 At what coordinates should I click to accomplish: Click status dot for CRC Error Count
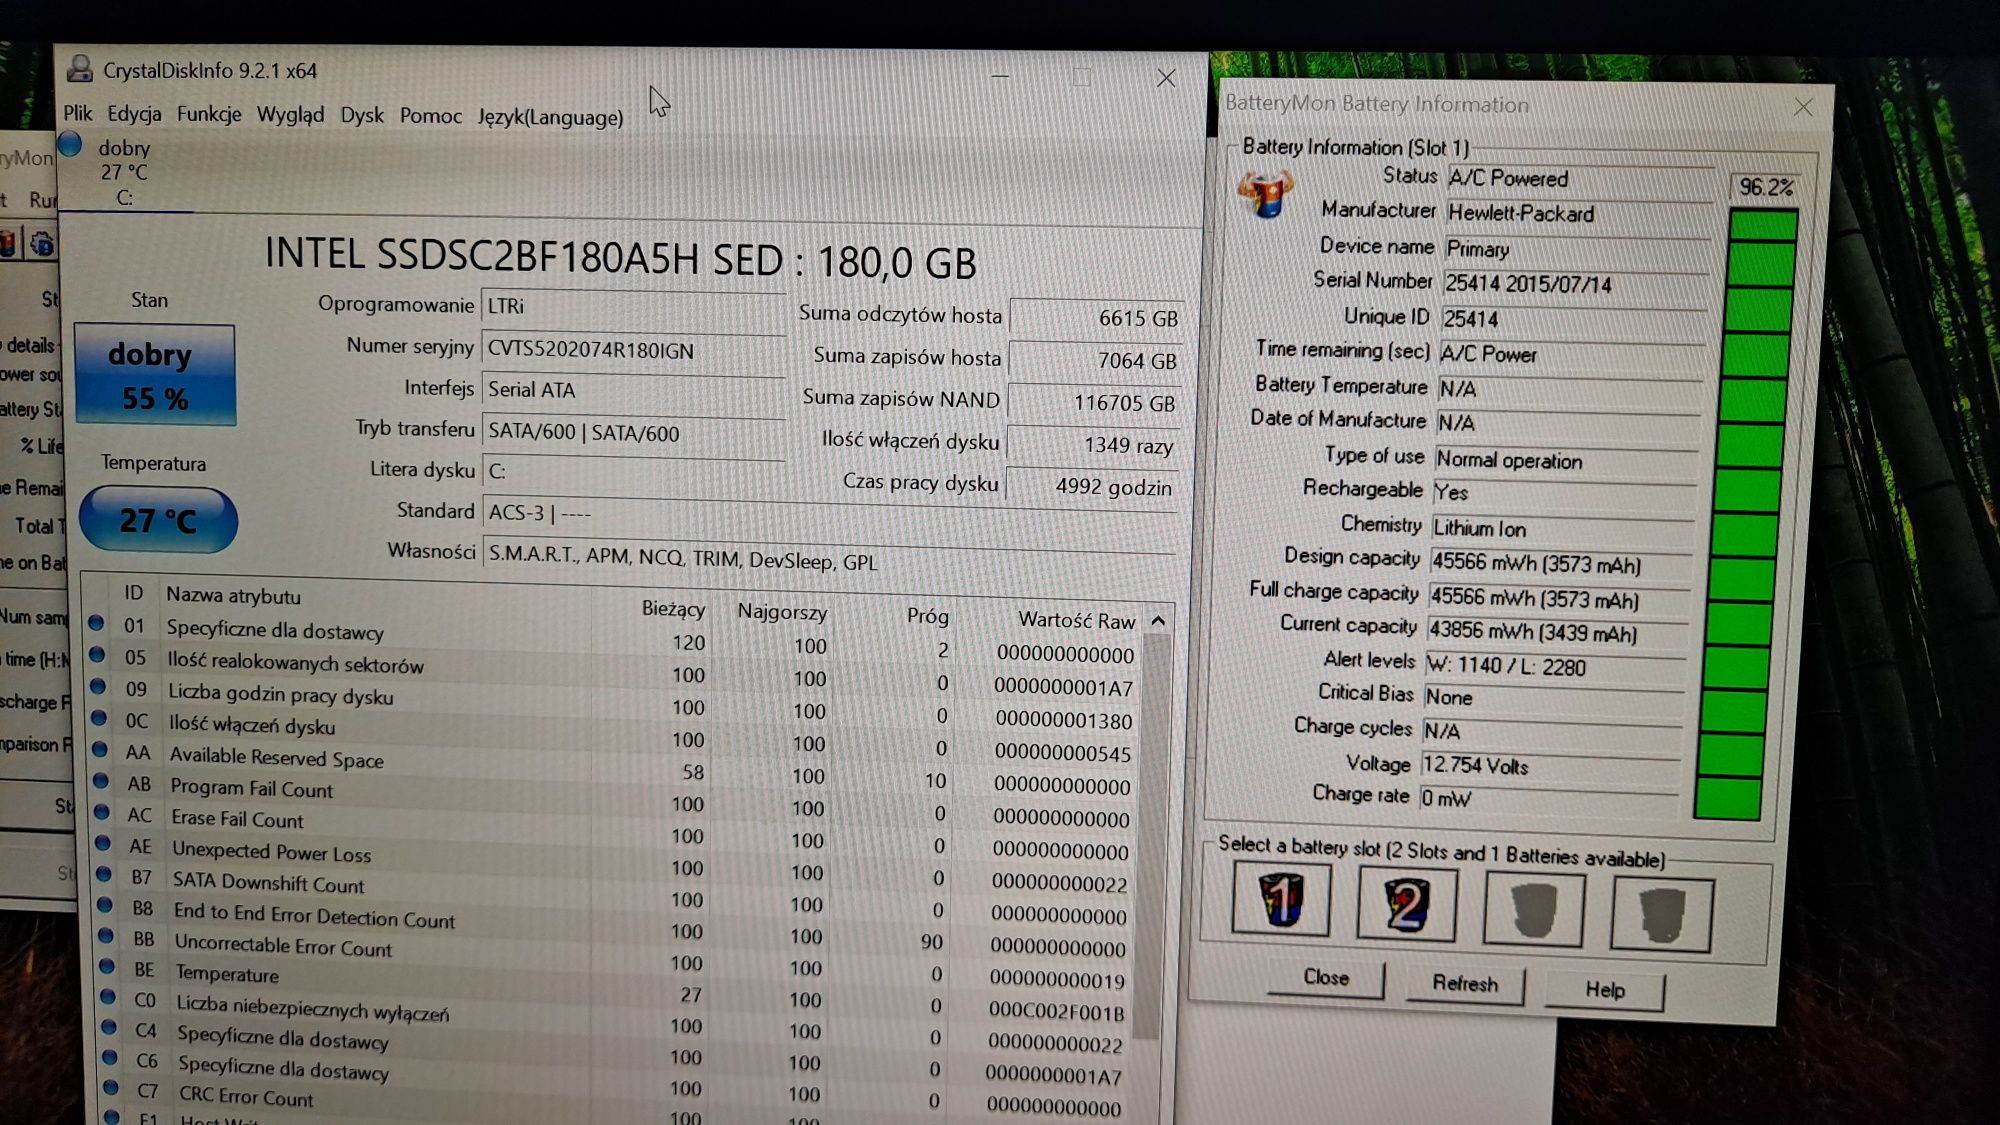111,1087
